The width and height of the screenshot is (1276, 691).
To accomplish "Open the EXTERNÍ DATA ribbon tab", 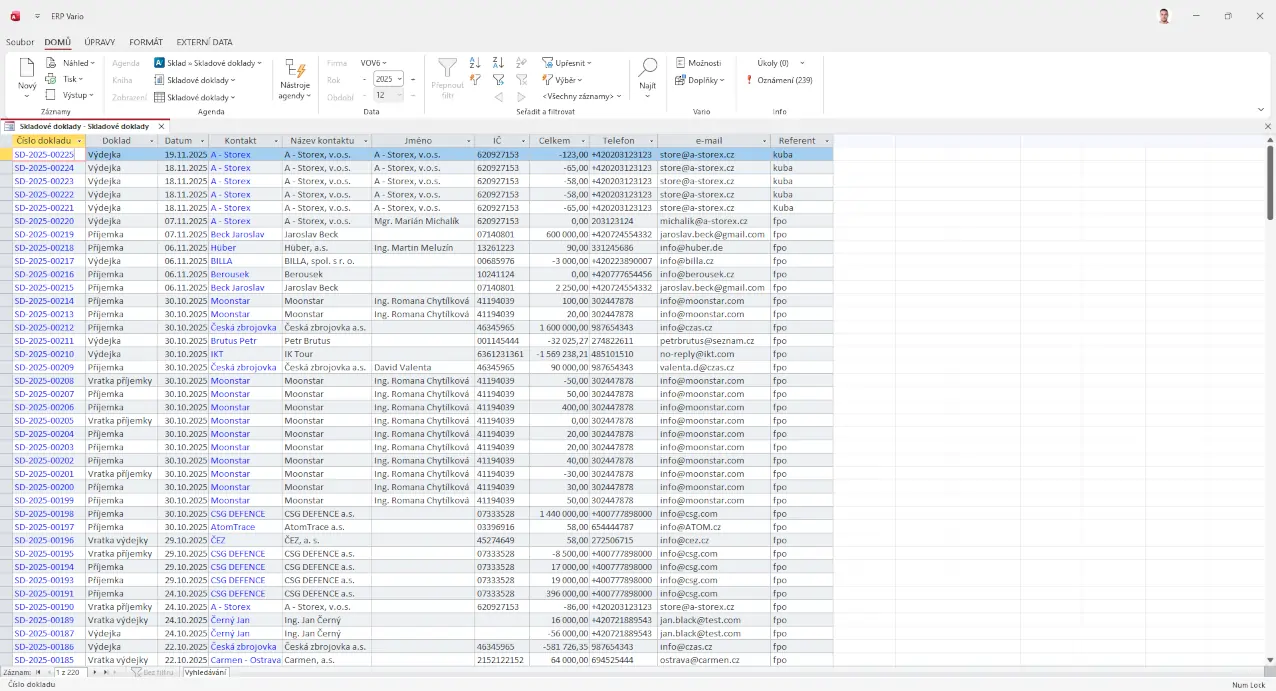I will coord(204,42).
